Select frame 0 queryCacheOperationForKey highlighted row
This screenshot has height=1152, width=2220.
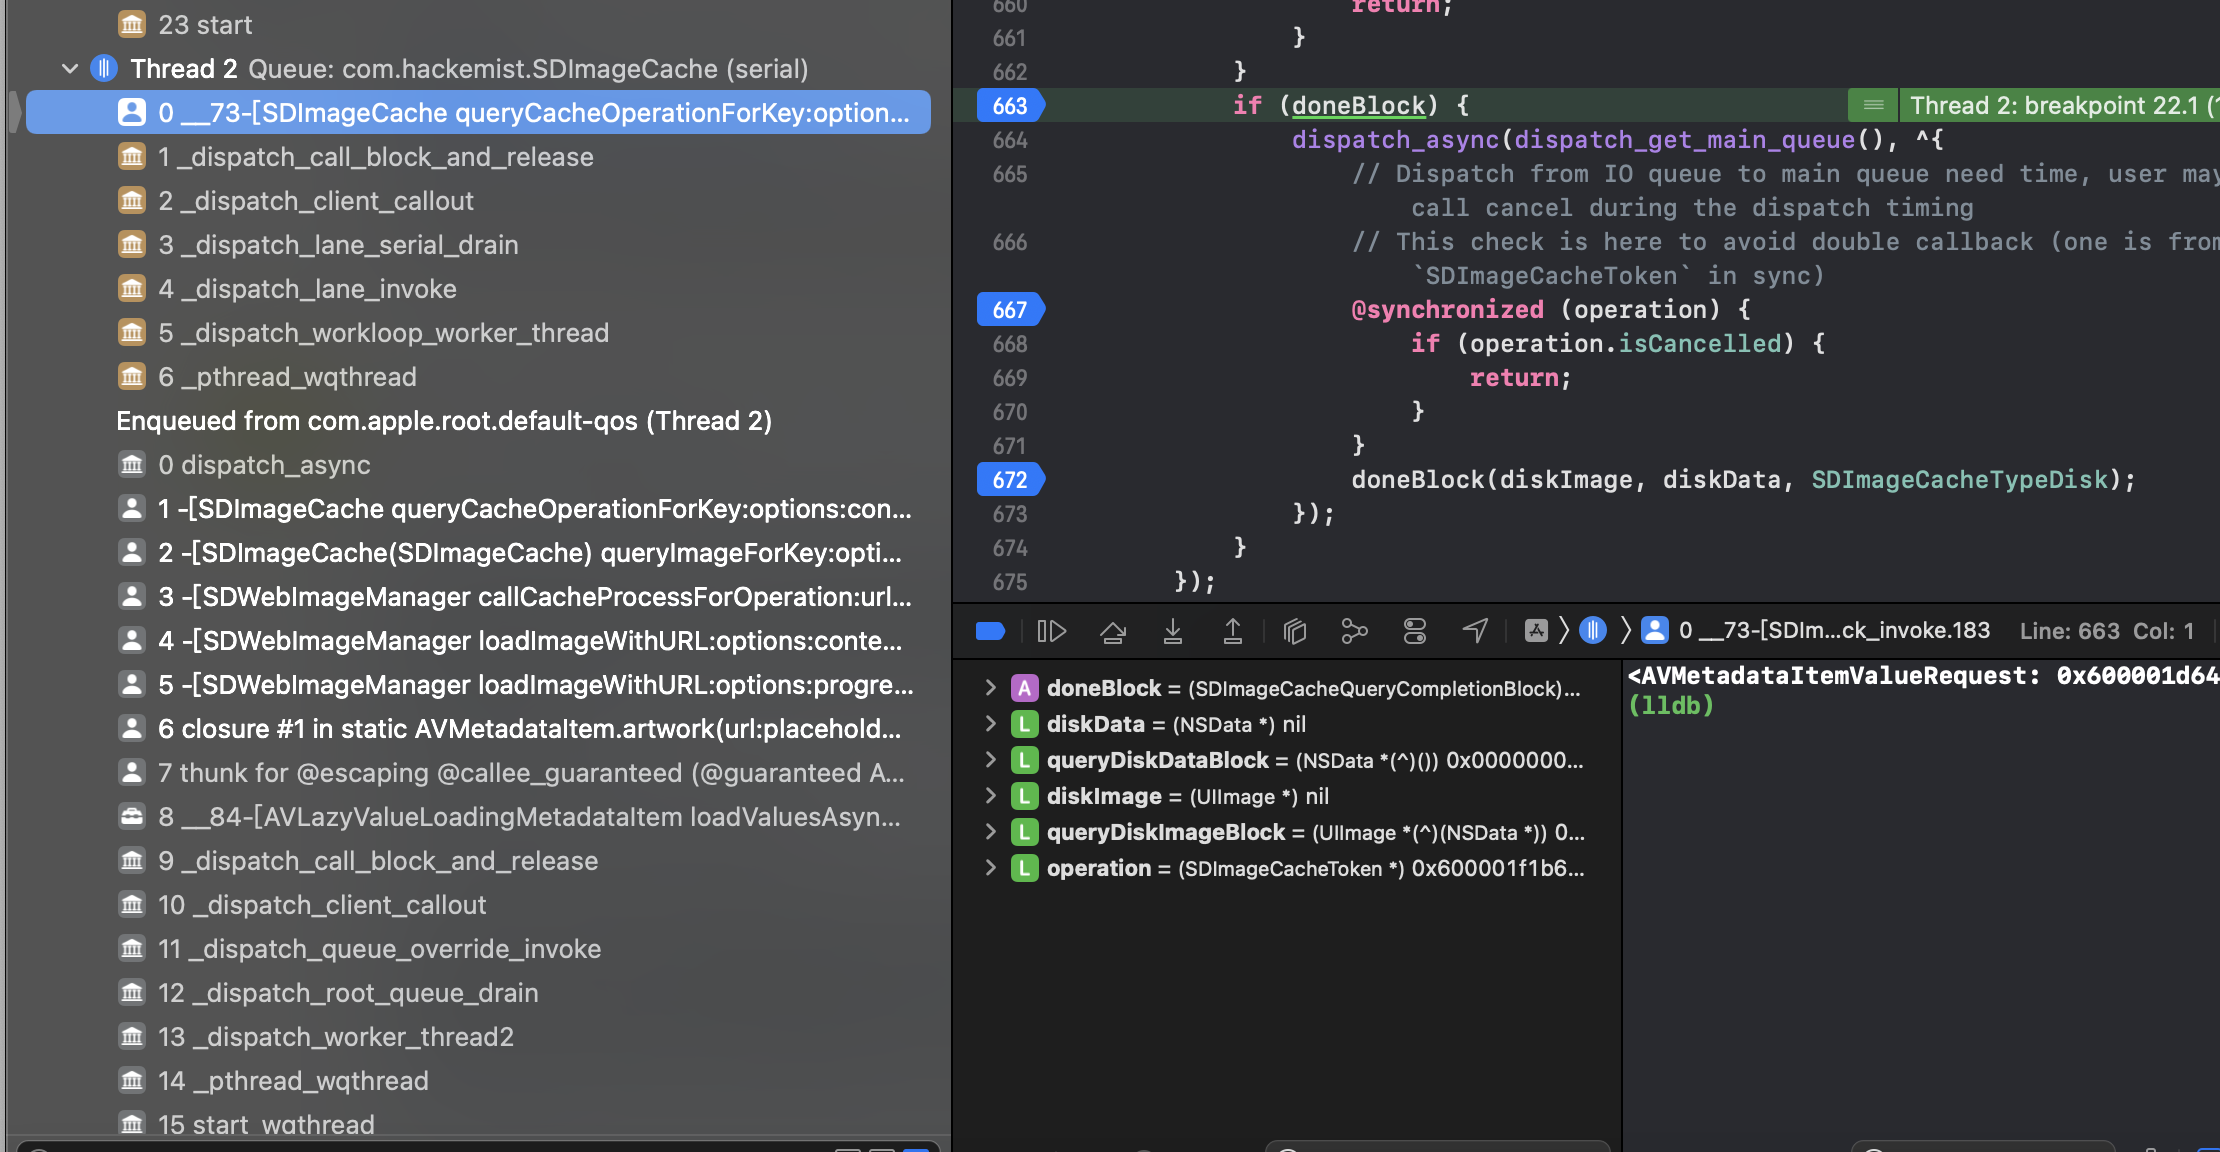click(478, 112)
